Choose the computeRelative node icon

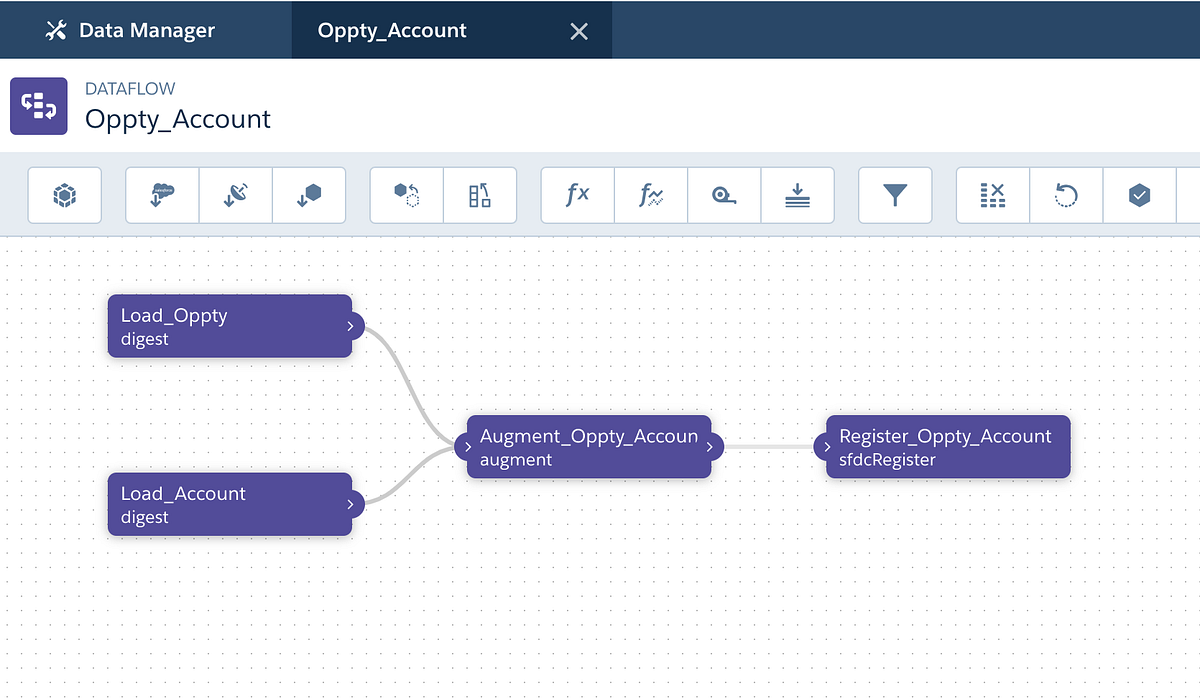click(x=650, y=195)
